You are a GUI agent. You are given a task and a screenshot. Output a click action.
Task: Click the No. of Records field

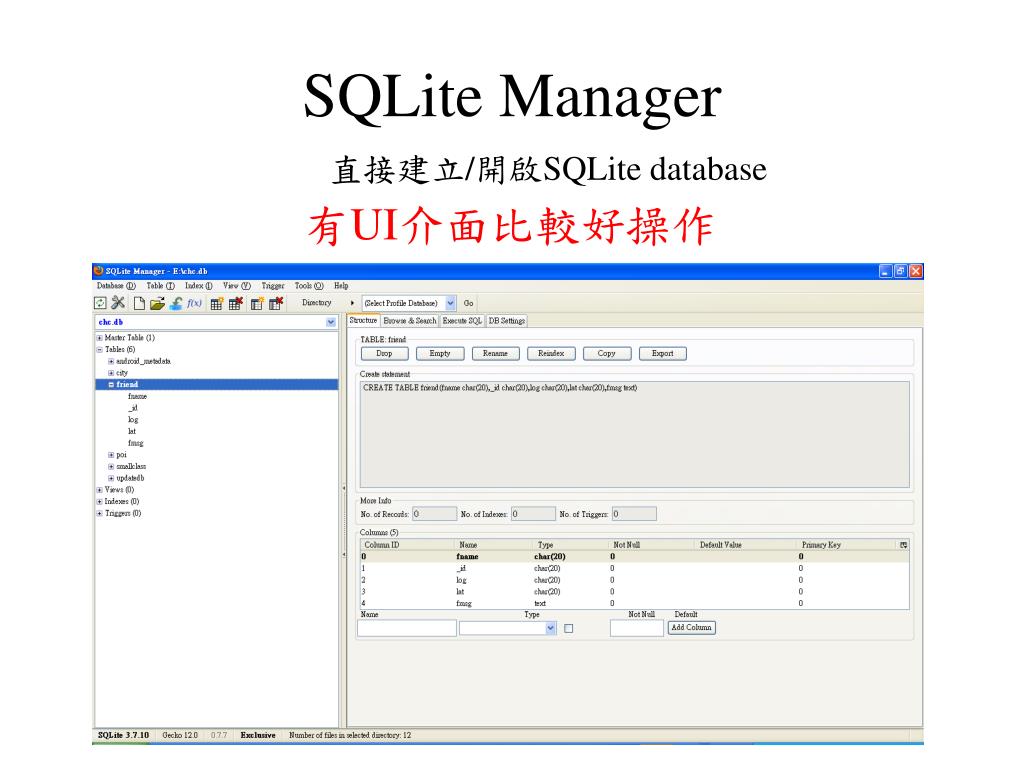tap(435, 515)
